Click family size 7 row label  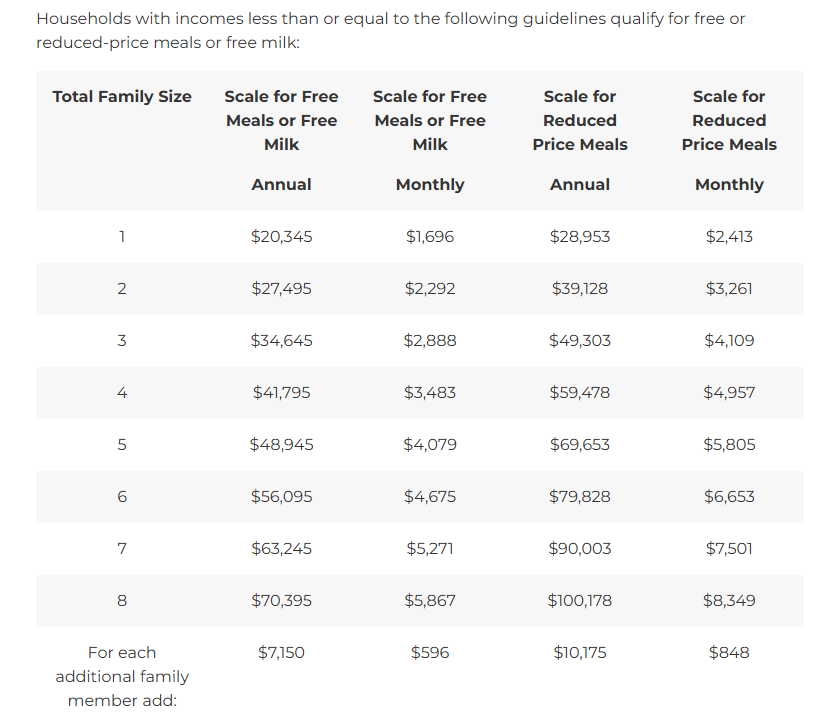tap(122, 548)
